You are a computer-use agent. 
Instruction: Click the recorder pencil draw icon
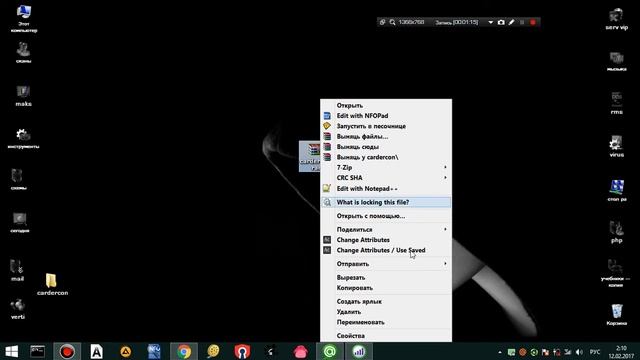tap(511, 22)
